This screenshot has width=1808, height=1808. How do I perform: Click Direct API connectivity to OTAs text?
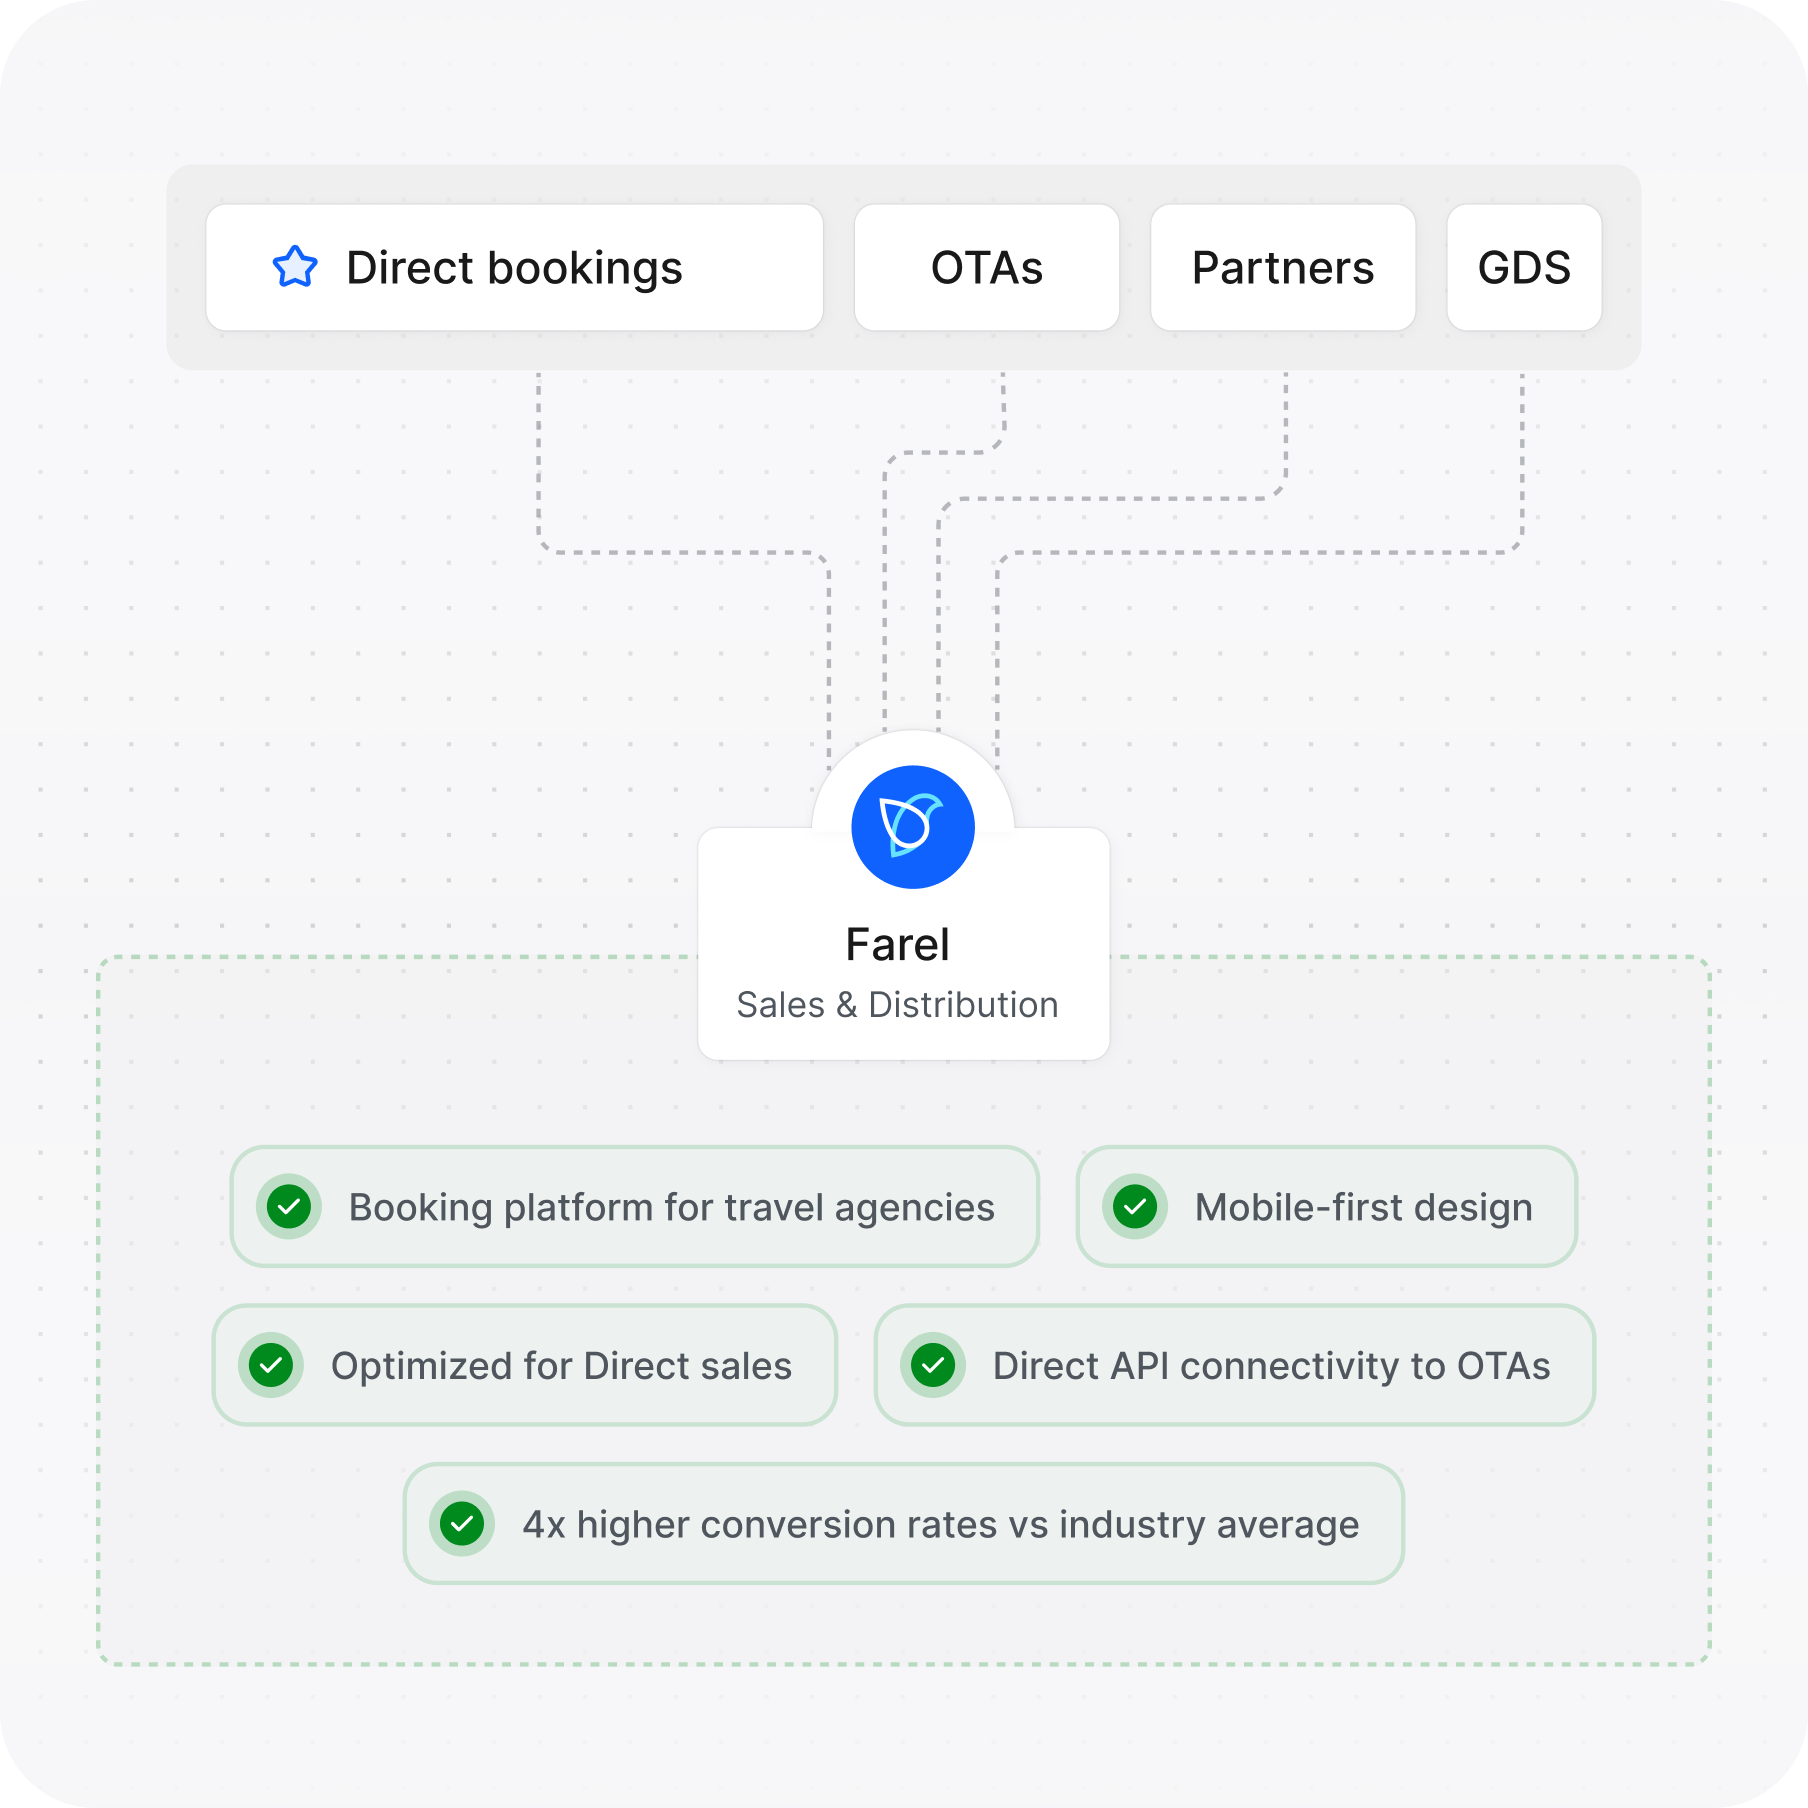click(1271, 1366)
